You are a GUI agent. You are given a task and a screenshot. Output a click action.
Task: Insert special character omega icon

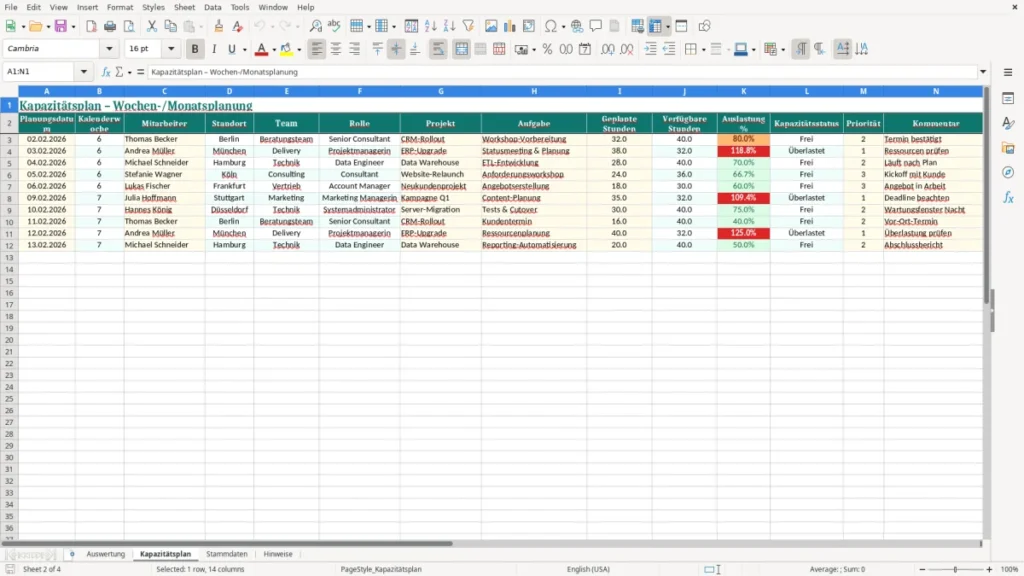551,26
